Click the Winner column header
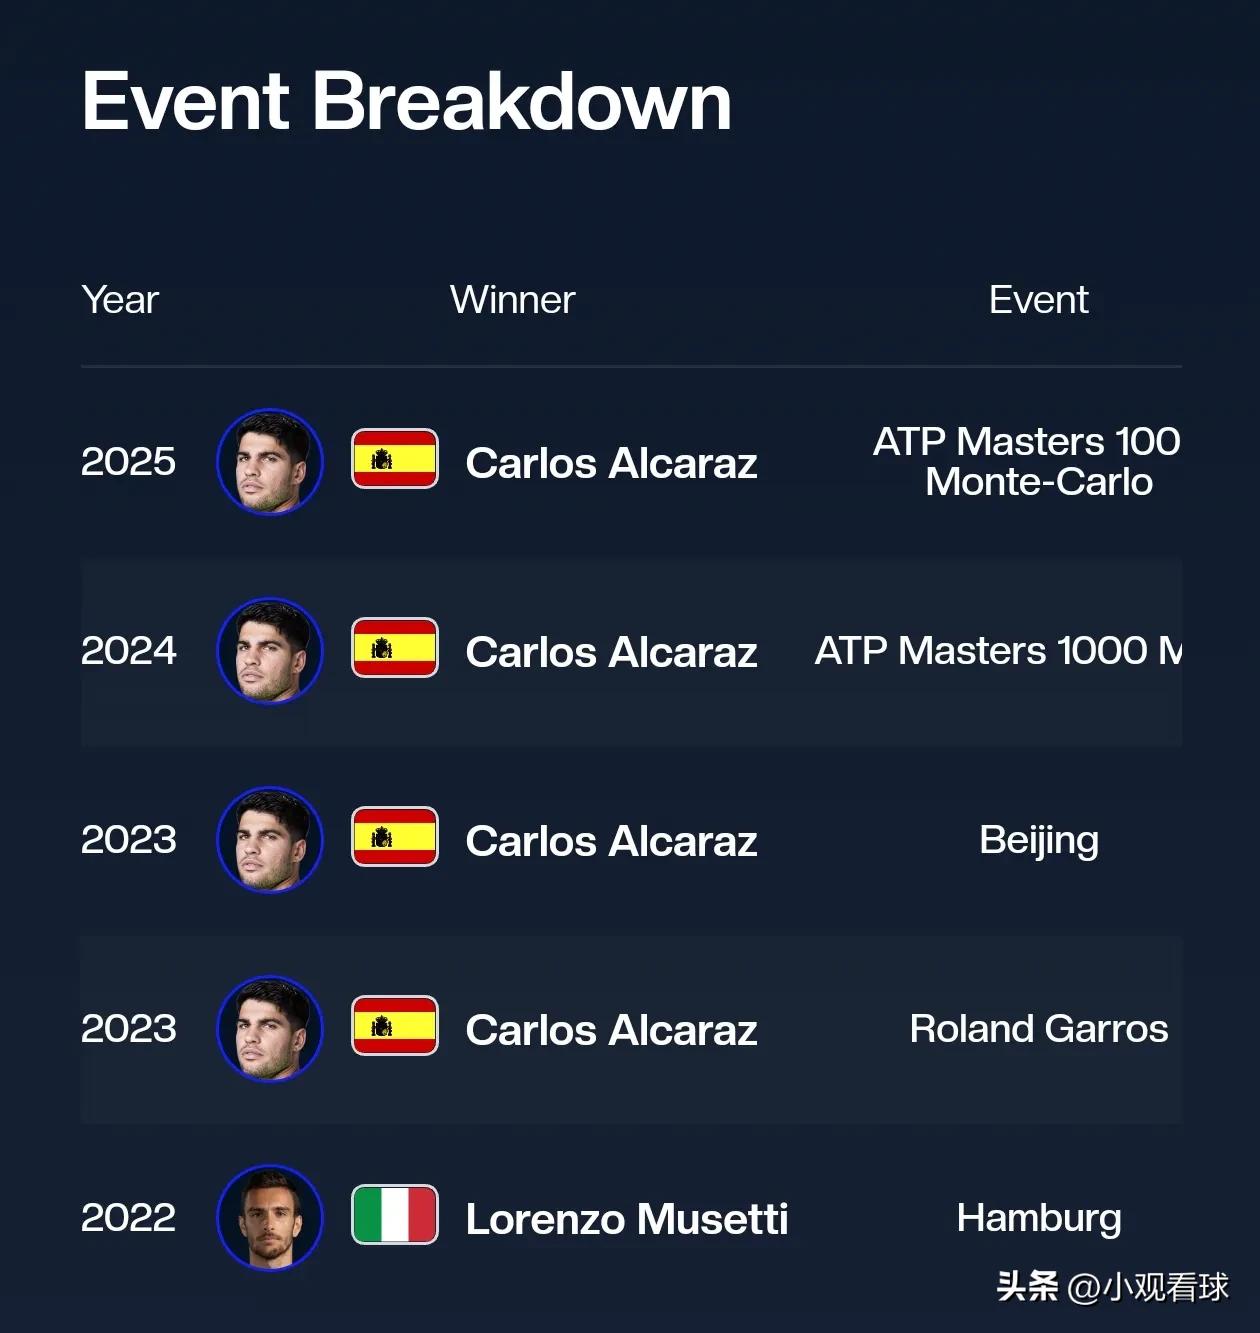 click(512, 299)
